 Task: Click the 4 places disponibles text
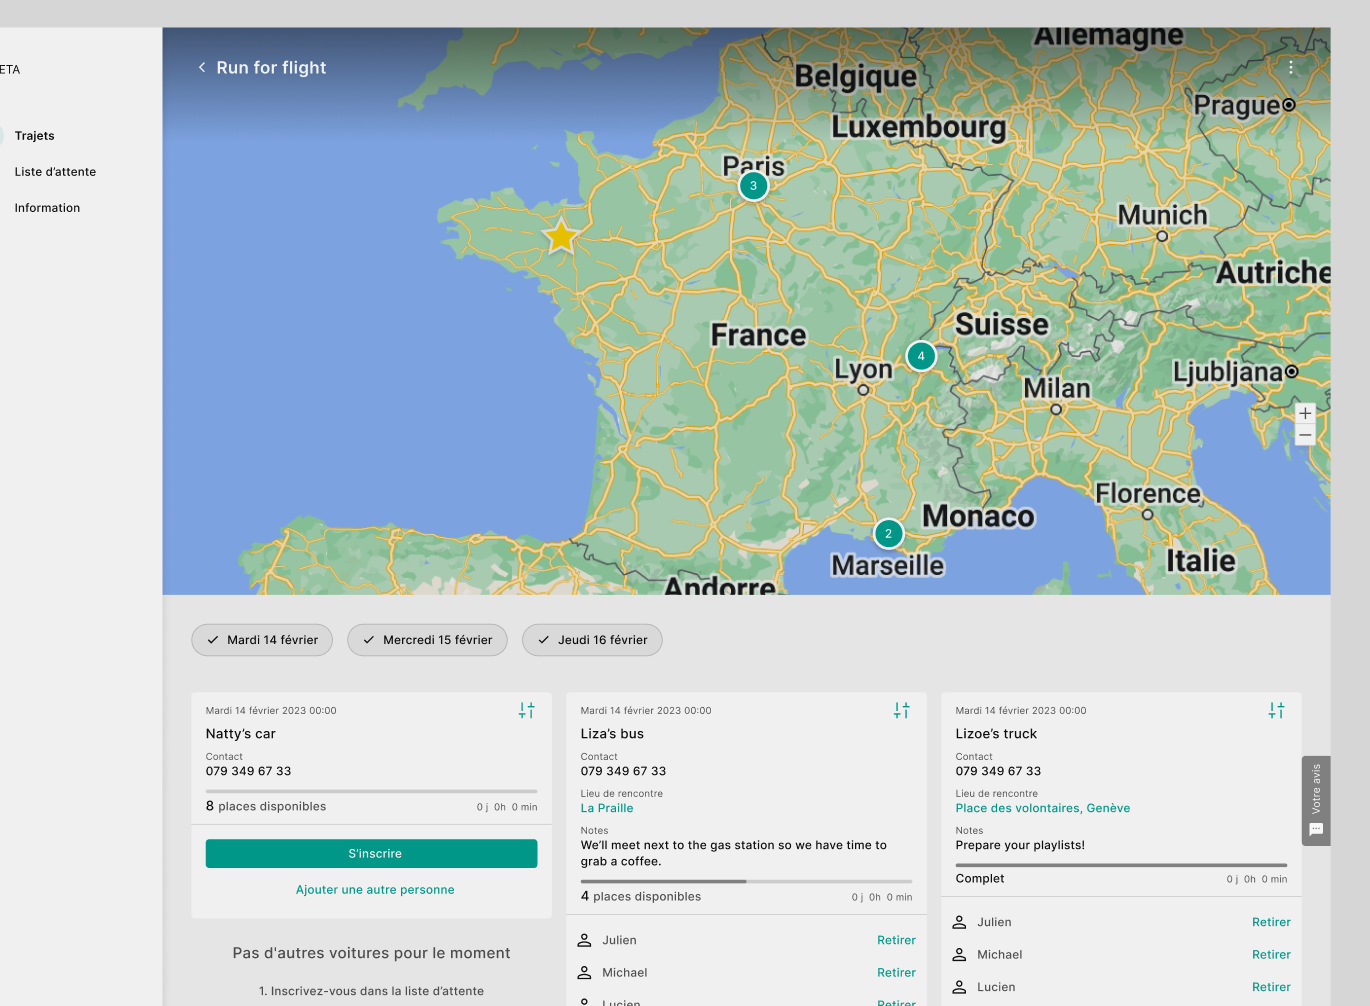pos(641,896)
